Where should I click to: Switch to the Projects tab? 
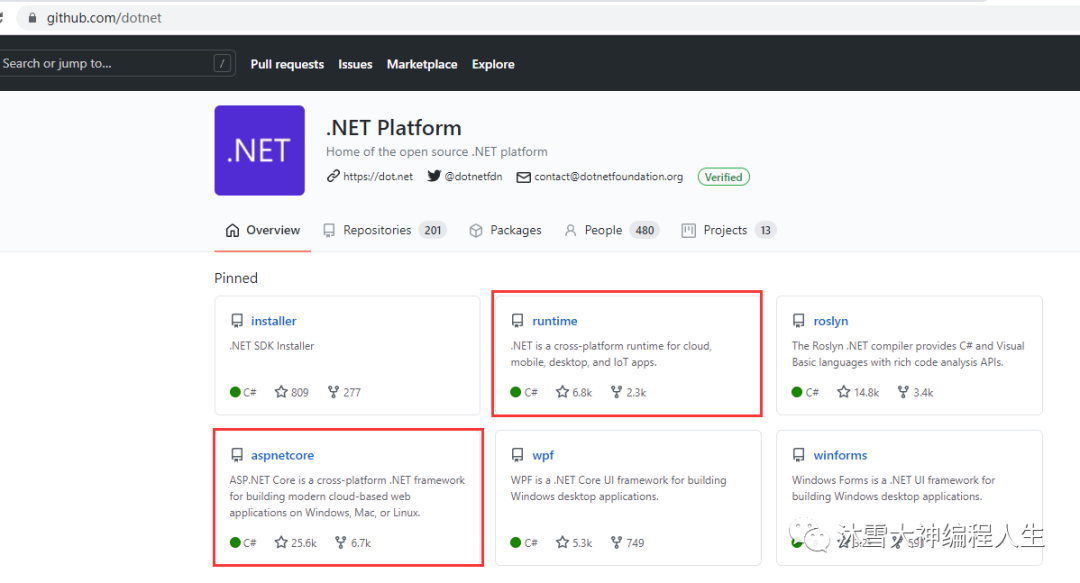tap(728, 230)
